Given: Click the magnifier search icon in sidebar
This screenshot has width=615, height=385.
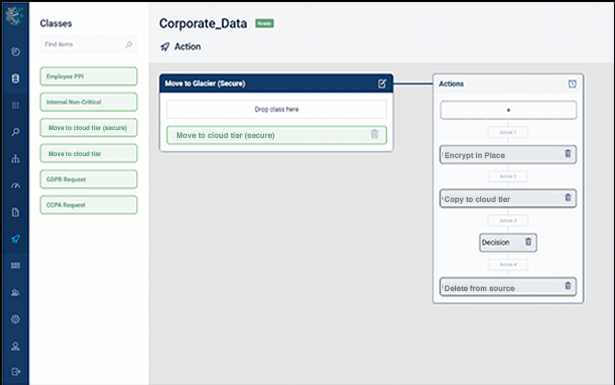Looking at the screenshot, I should point(15,132).
